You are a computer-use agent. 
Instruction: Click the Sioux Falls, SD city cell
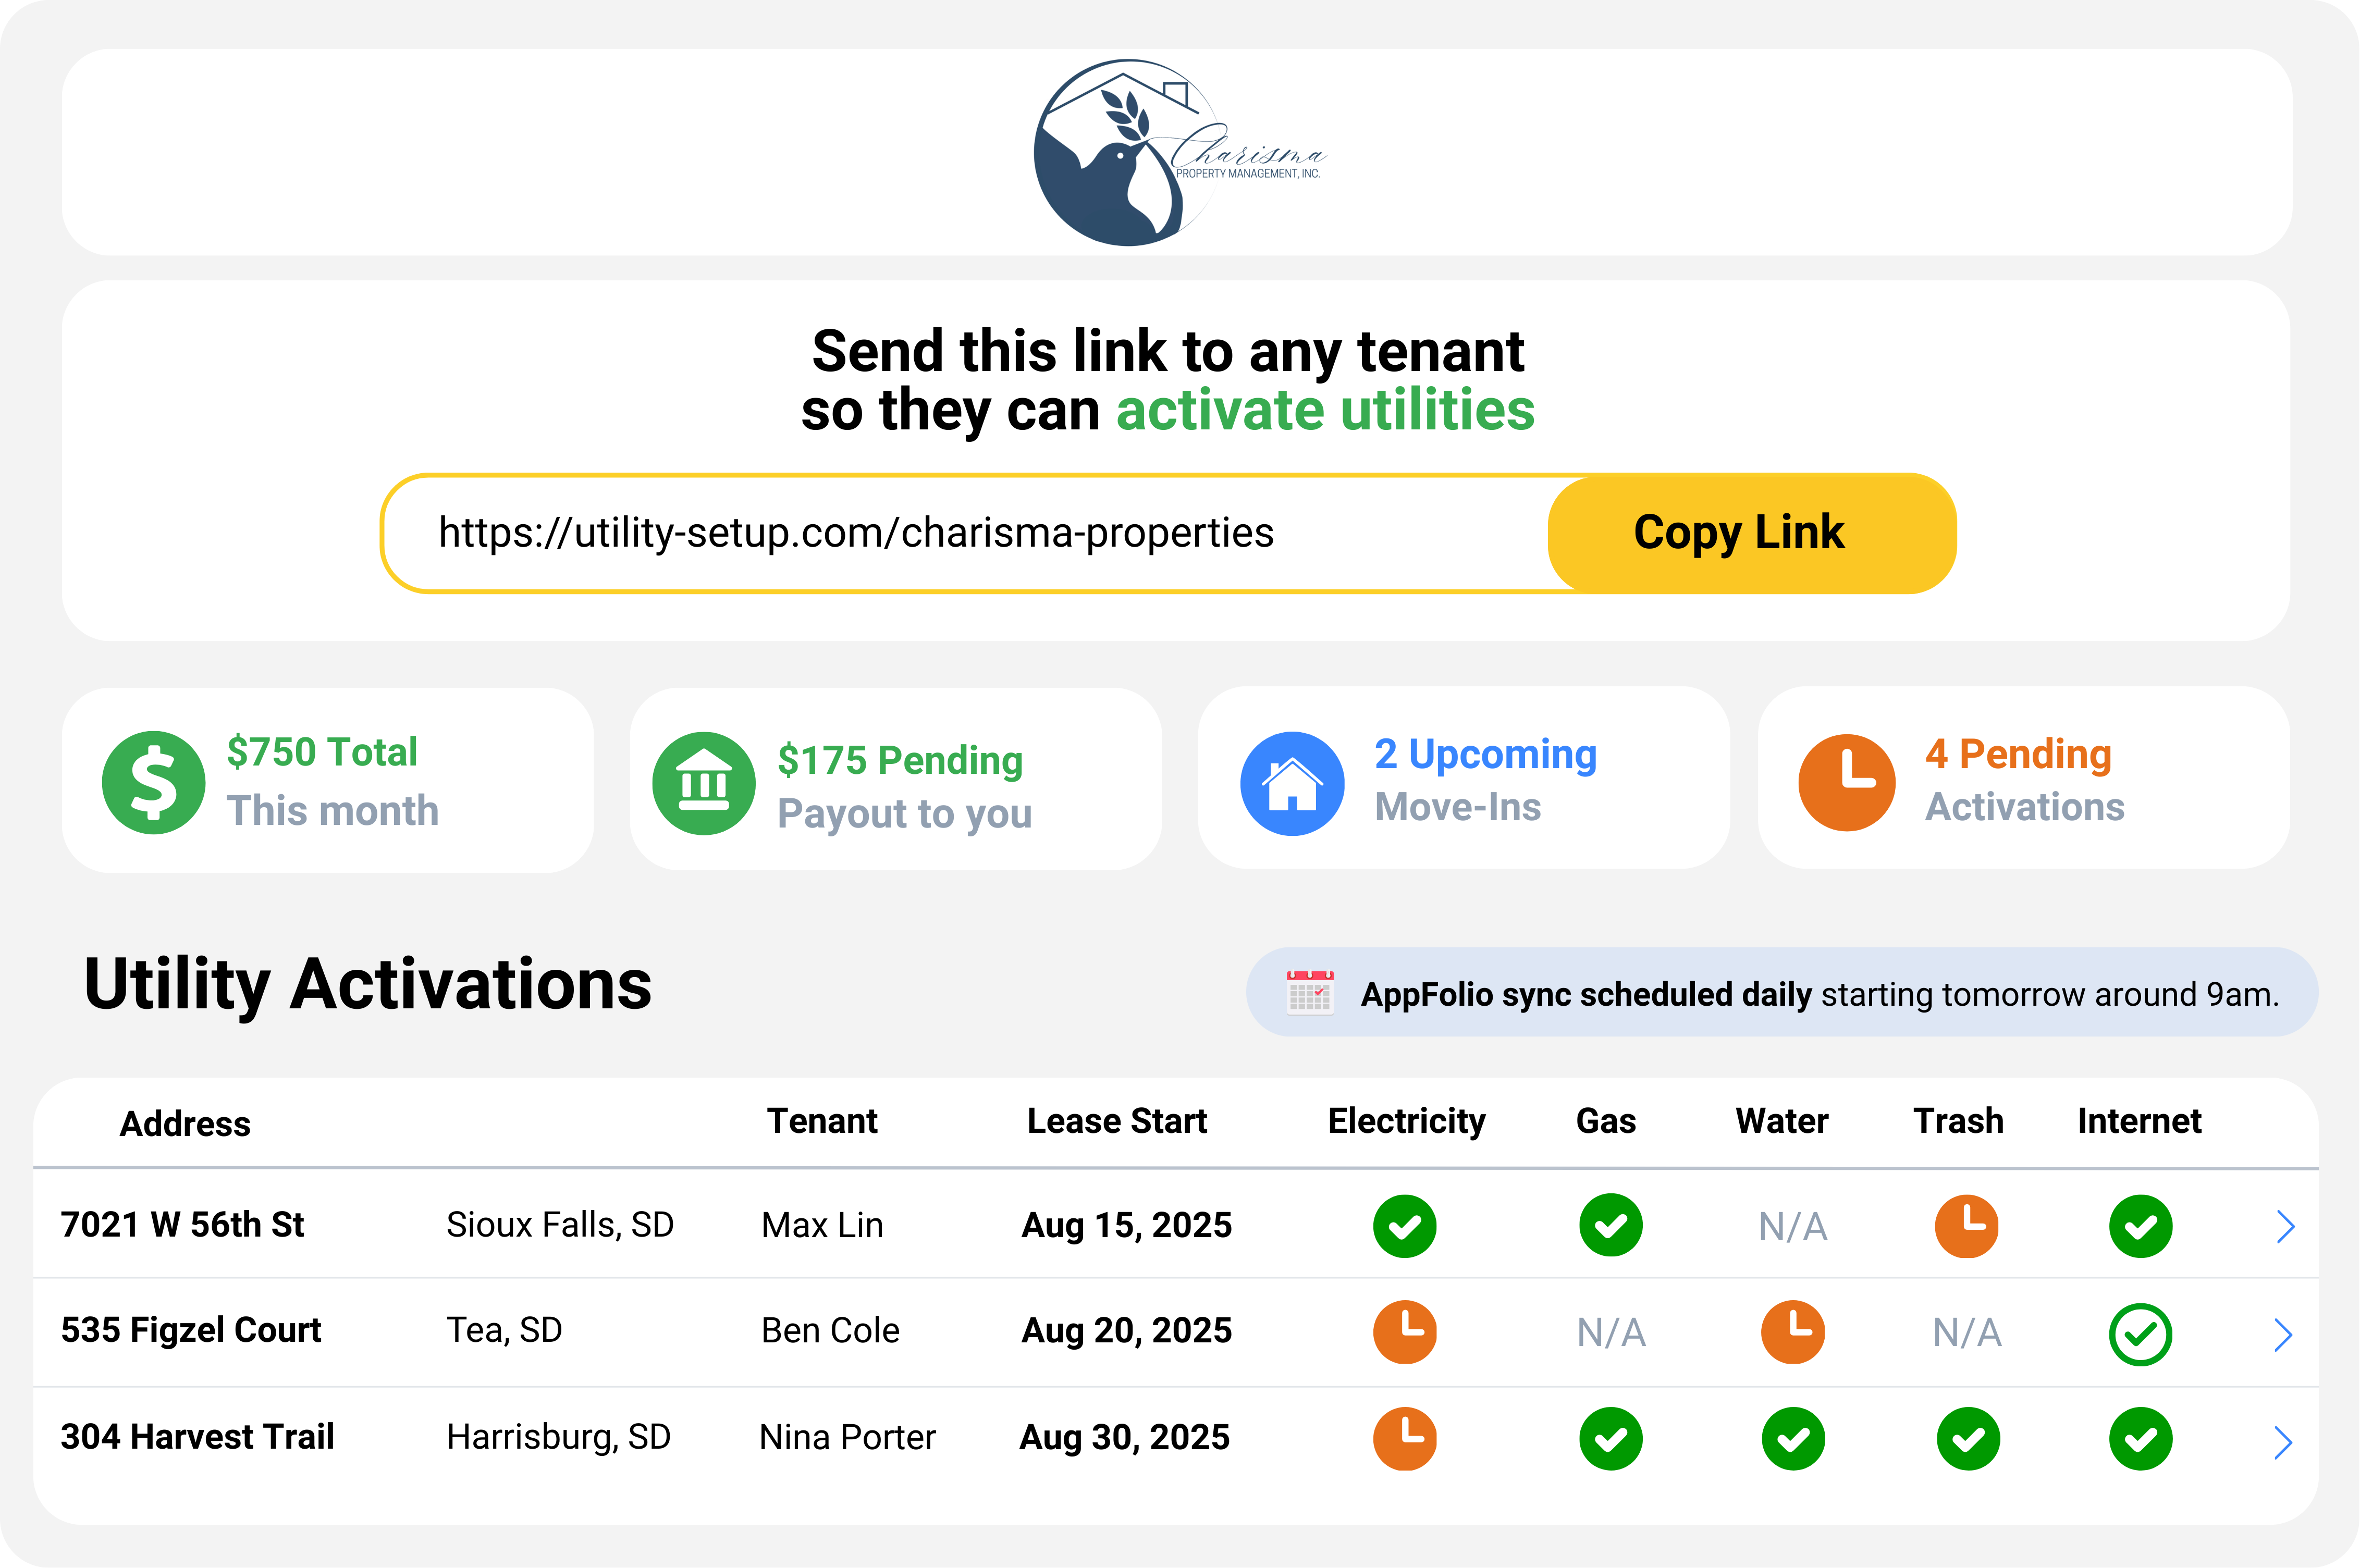[560, 1226]
